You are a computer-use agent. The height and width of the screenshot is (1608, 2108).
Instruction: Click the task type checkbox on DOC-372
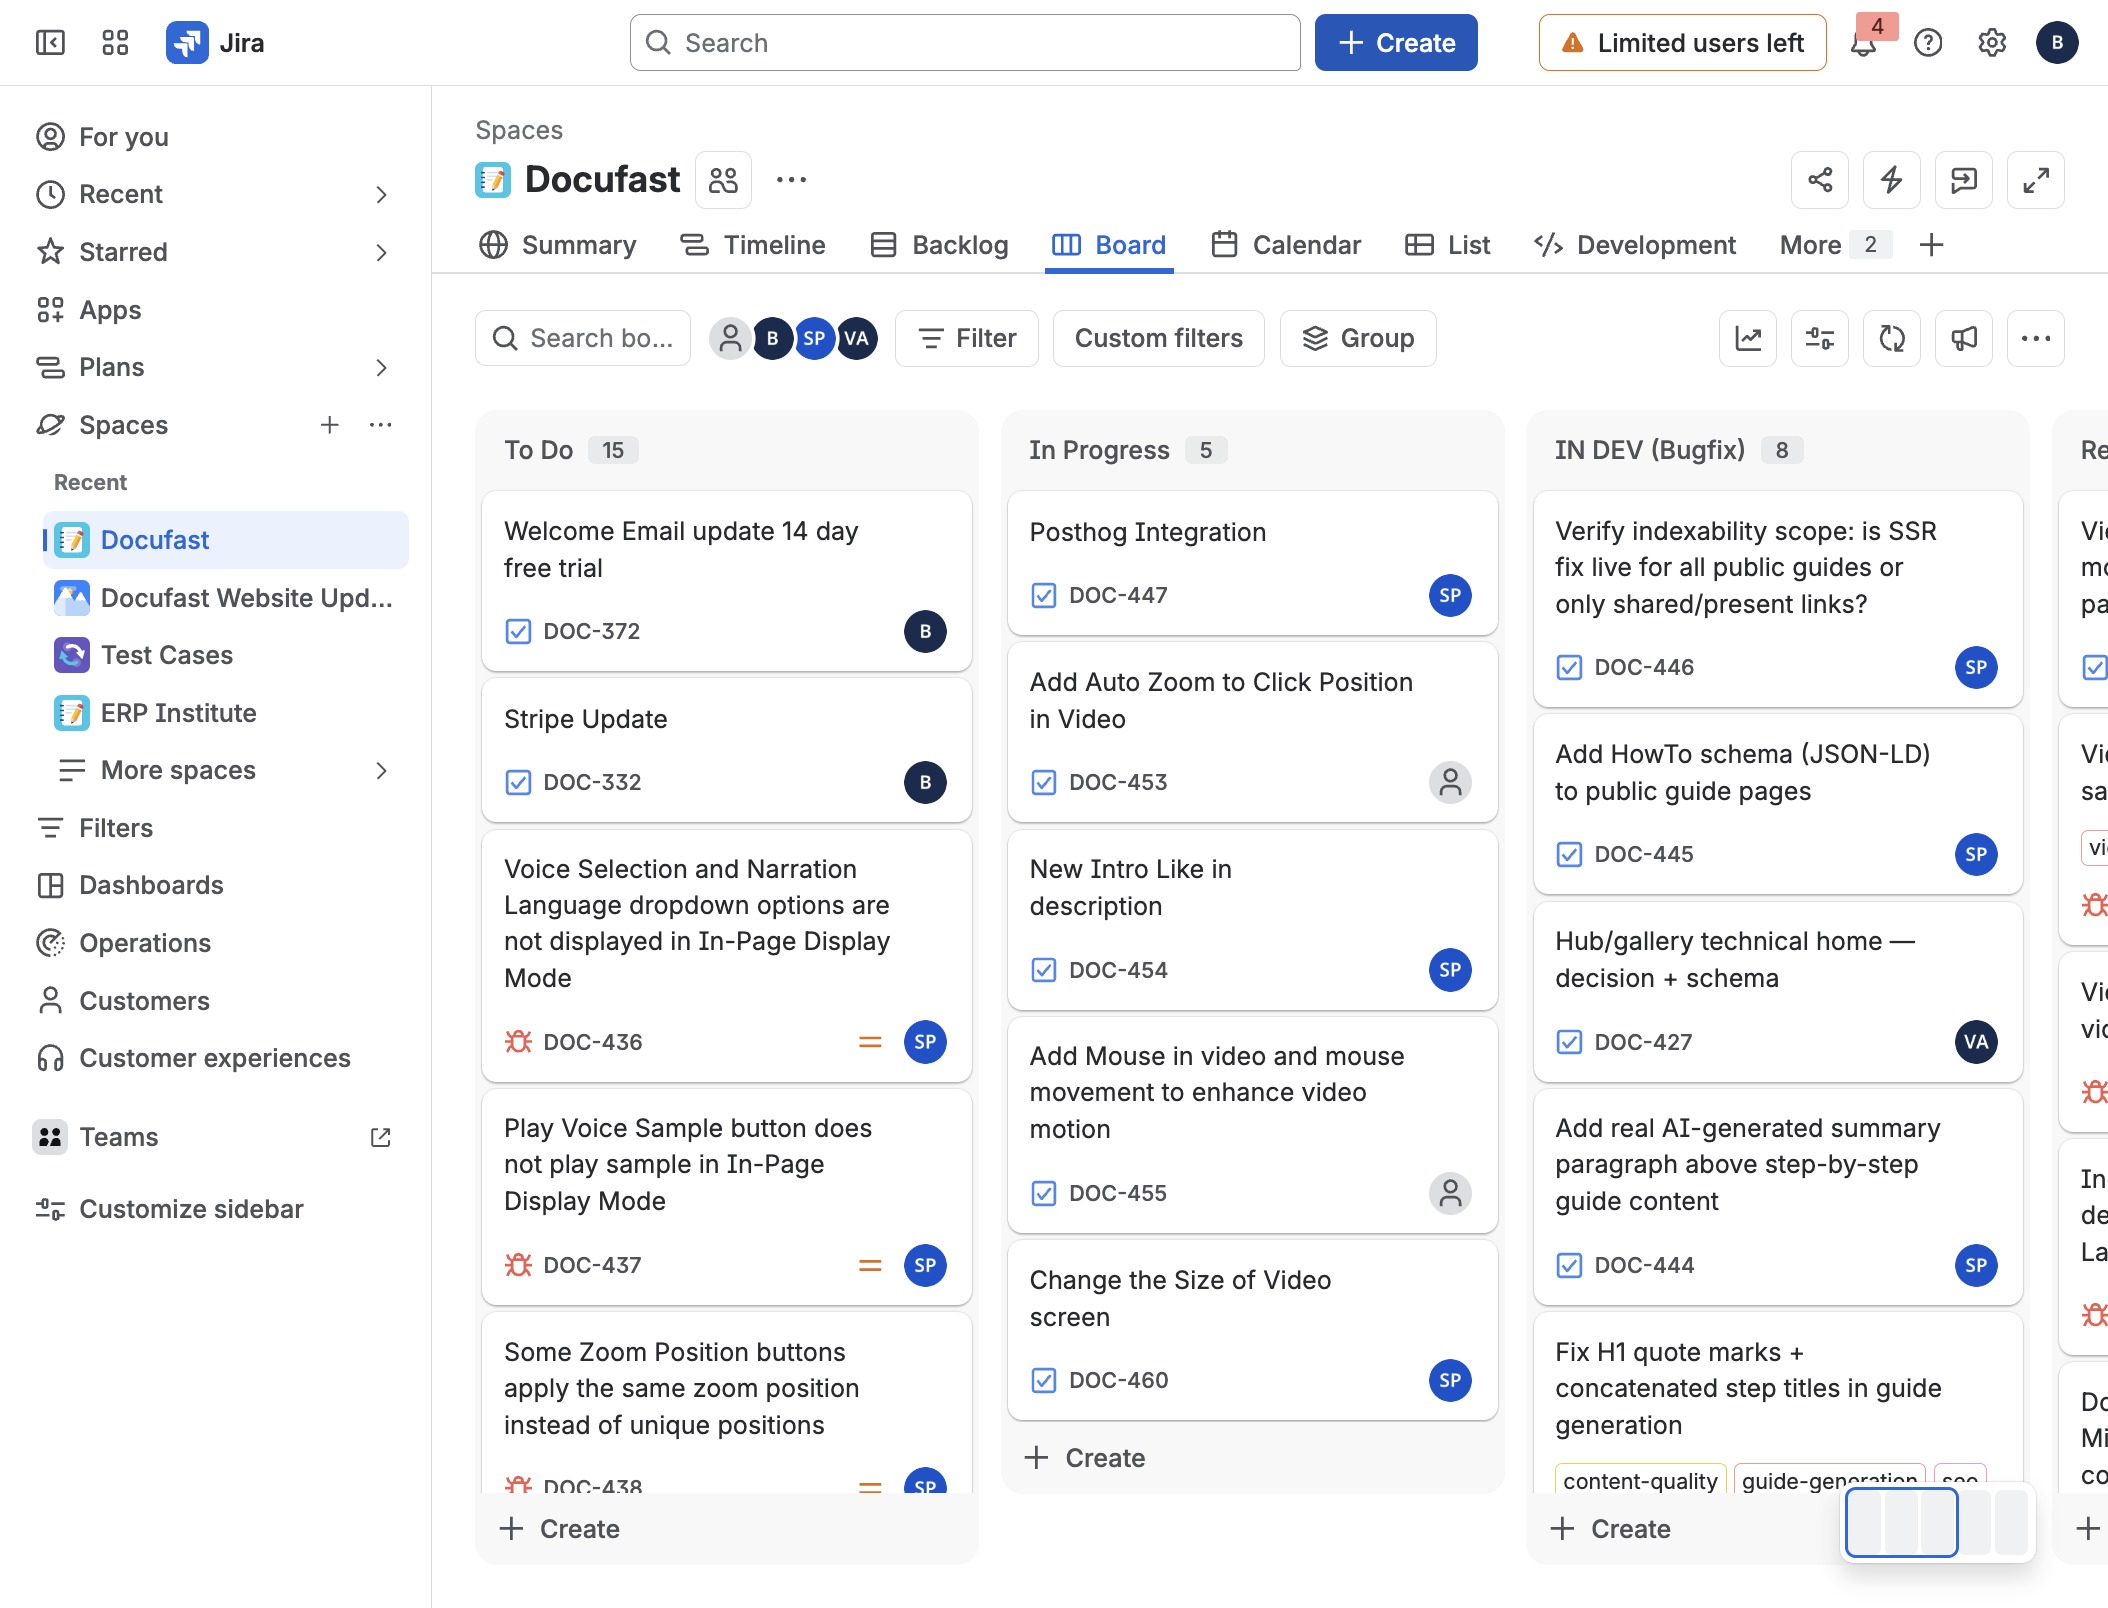[518, 631]
